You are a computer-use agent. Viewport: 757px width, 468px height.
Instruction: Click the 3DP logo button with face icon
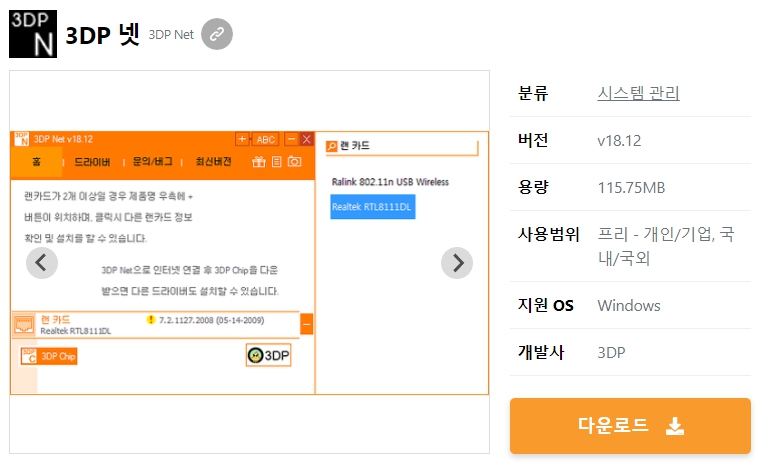tap(268, 355)
